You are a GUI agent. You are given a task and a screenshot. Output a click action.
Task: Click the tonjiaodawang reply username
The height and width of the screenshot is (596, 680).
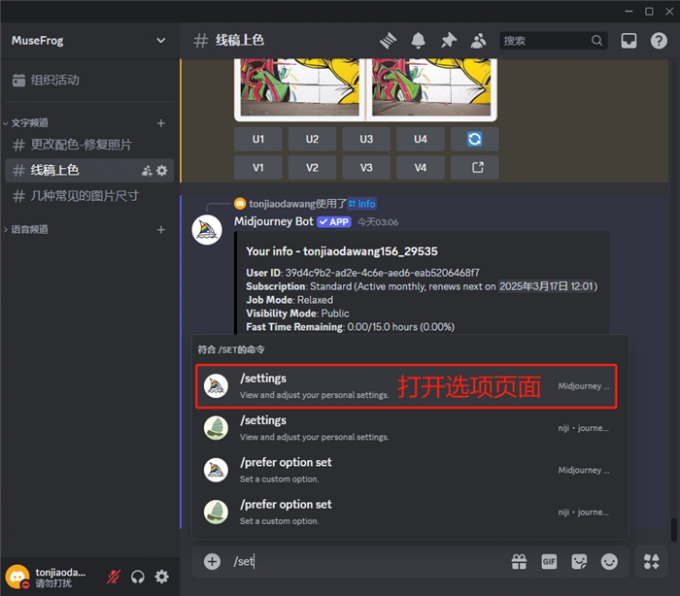coord(282,203)
